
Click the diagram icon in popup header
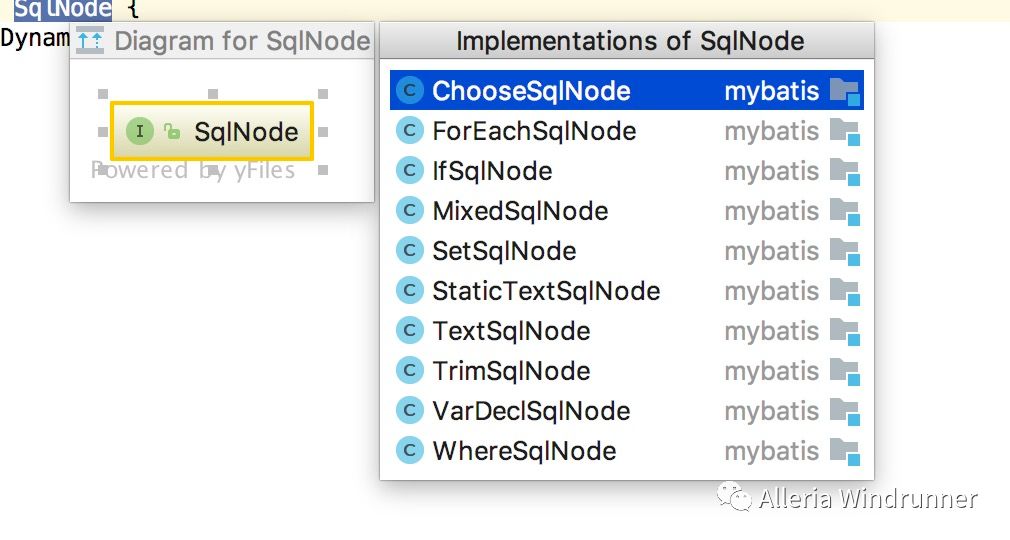tap(90, 42)
